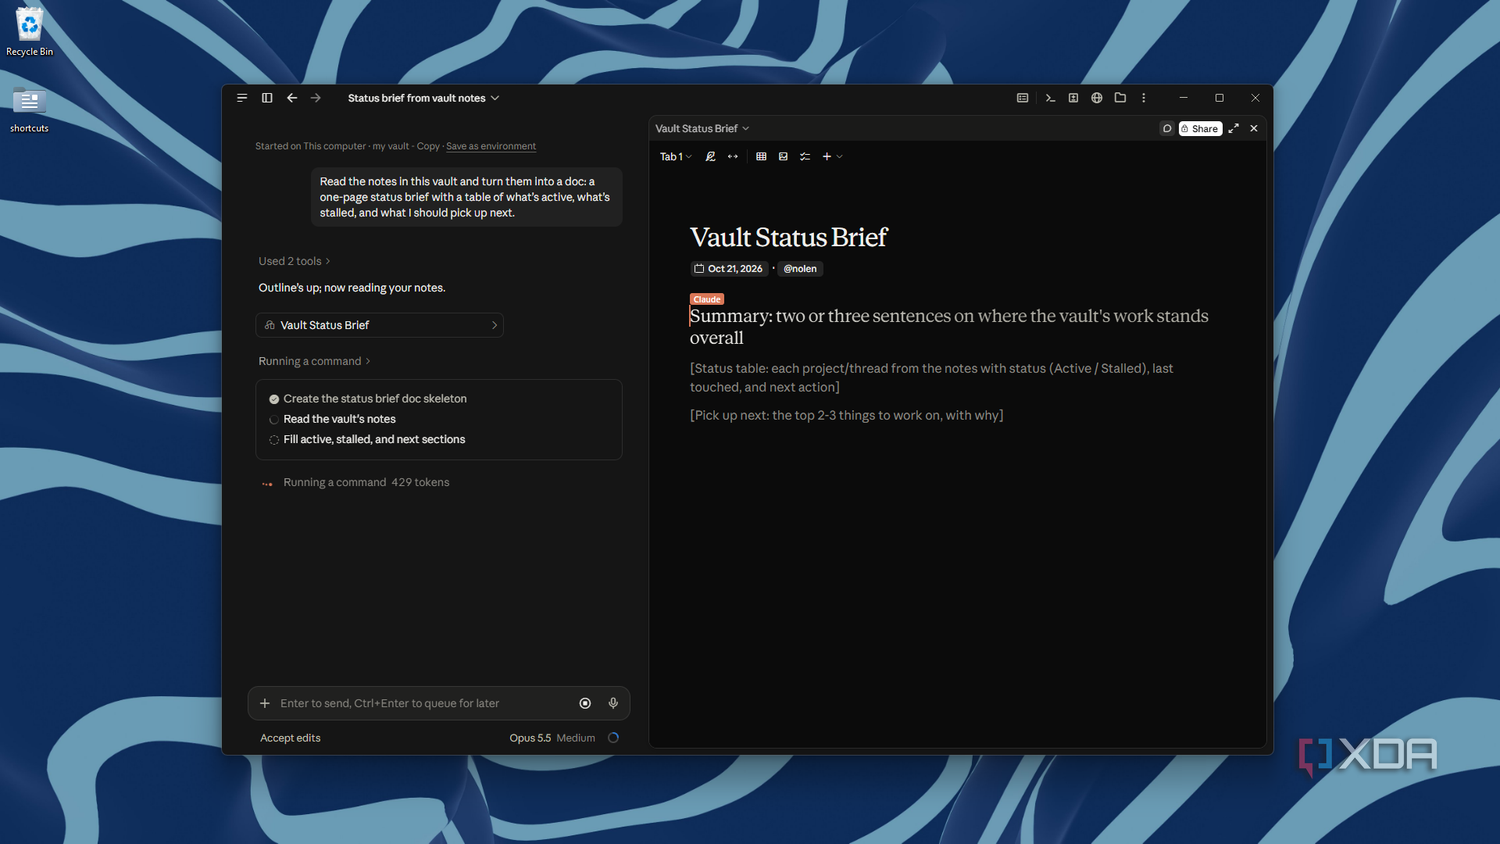Toggle the Fill active, stalled, and next sections circle
Image resolution: width=1500 pixels, height=844 pixels.
click(274, 440)
